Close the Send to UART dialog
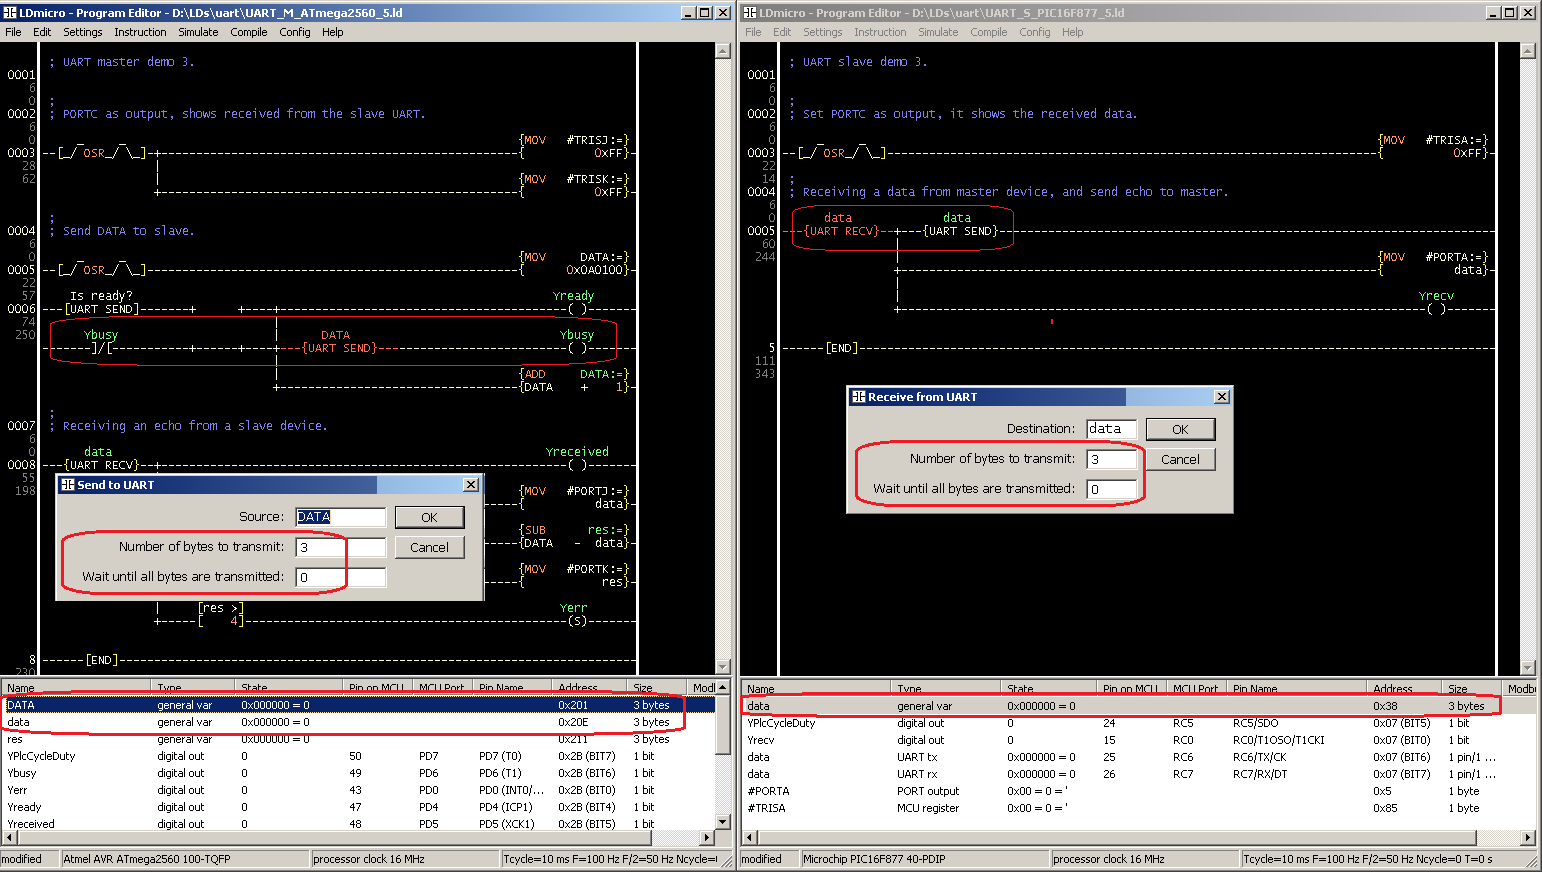Screen dimensions: 1542x872 [x=471, y=485]
